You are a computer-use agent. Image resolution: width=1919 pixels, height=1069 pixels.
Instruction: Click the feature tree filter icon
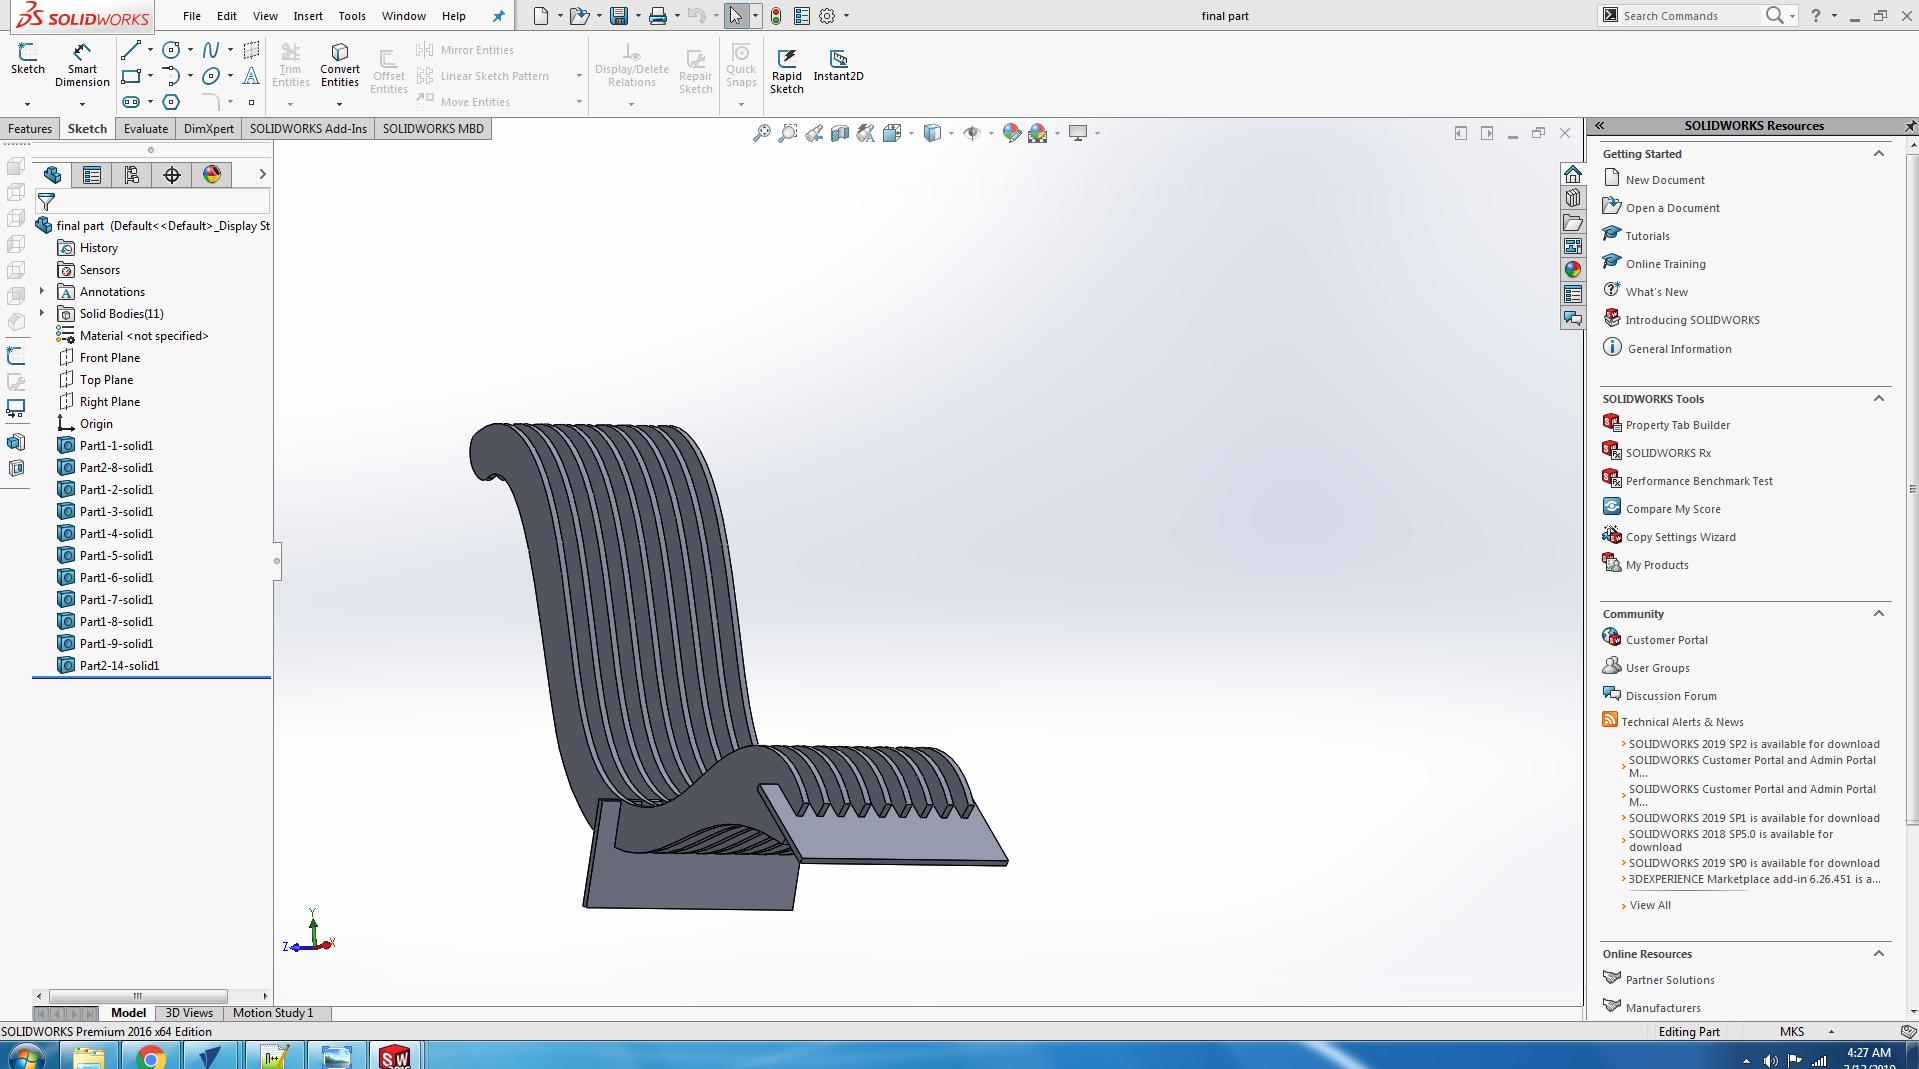46,202
